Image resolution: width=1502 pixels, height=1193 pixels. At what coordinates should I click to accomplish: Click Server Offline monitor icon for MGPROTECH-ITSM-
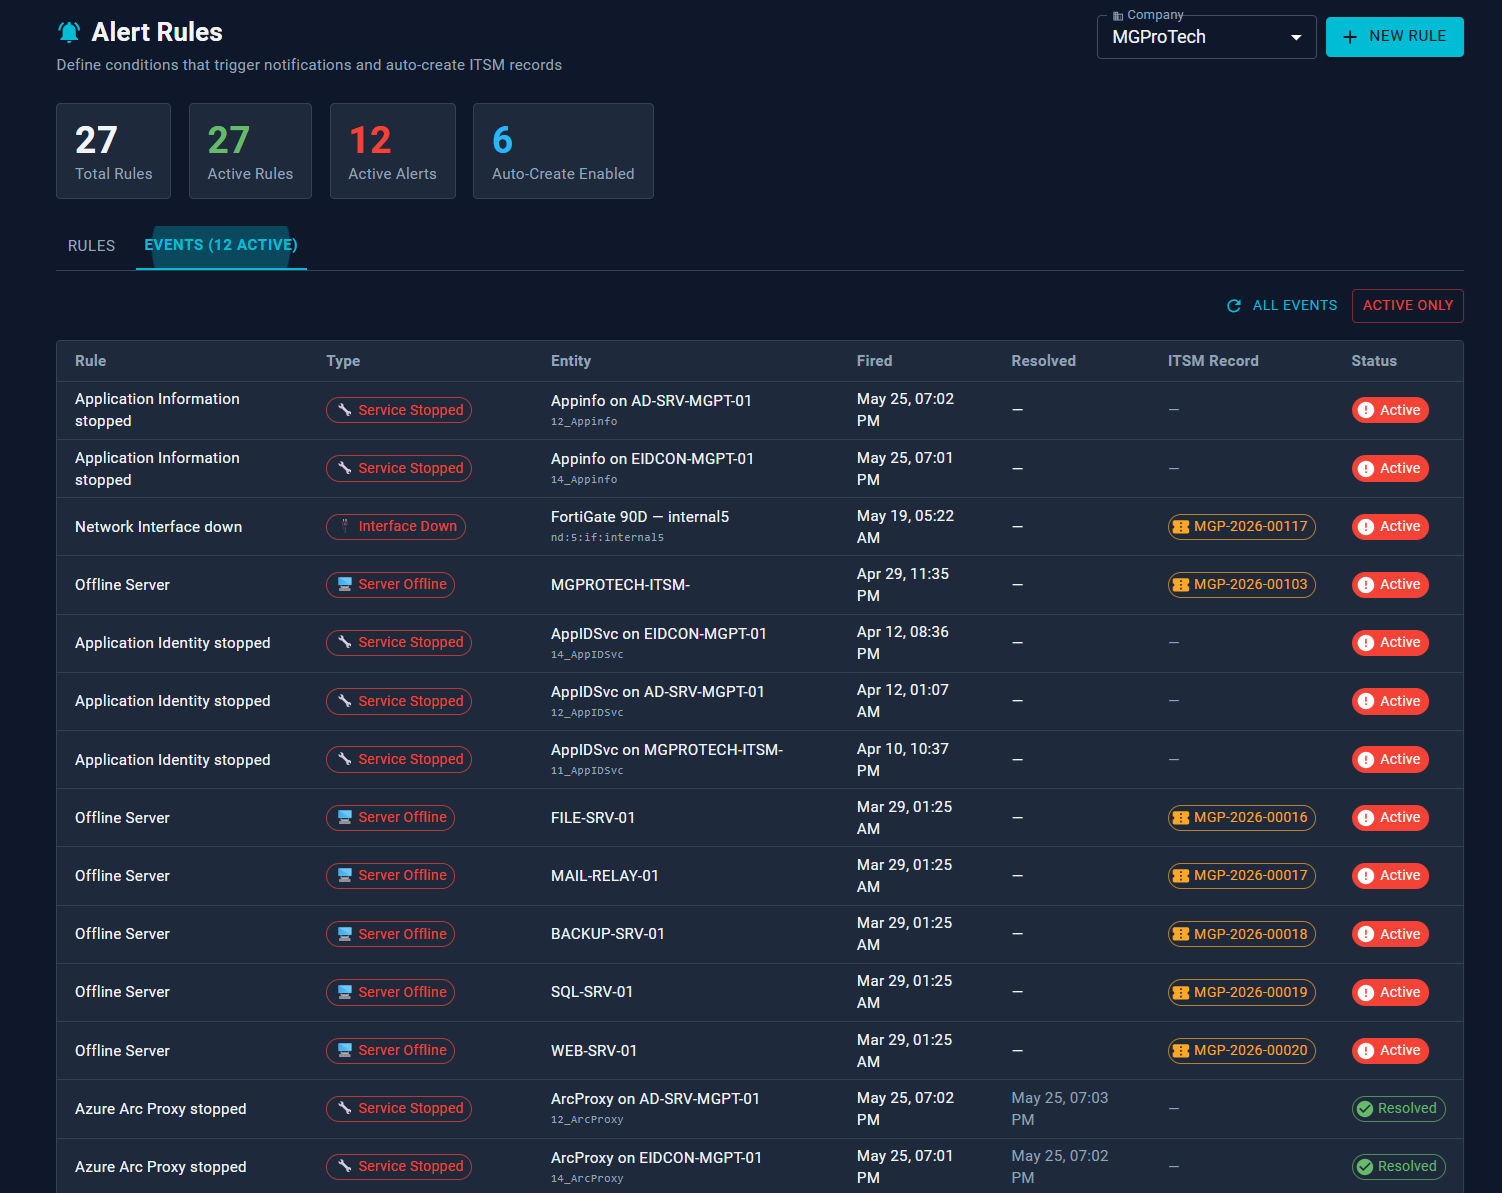coord(344,584)
